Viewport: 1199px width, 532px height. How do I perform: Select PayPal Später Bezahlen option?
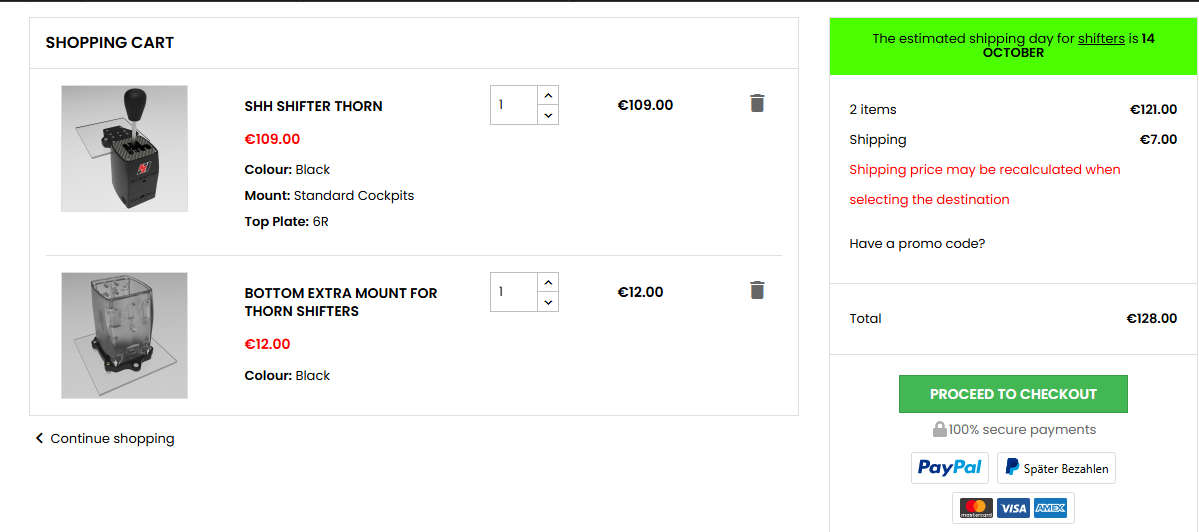click(x=1056, y=468)
